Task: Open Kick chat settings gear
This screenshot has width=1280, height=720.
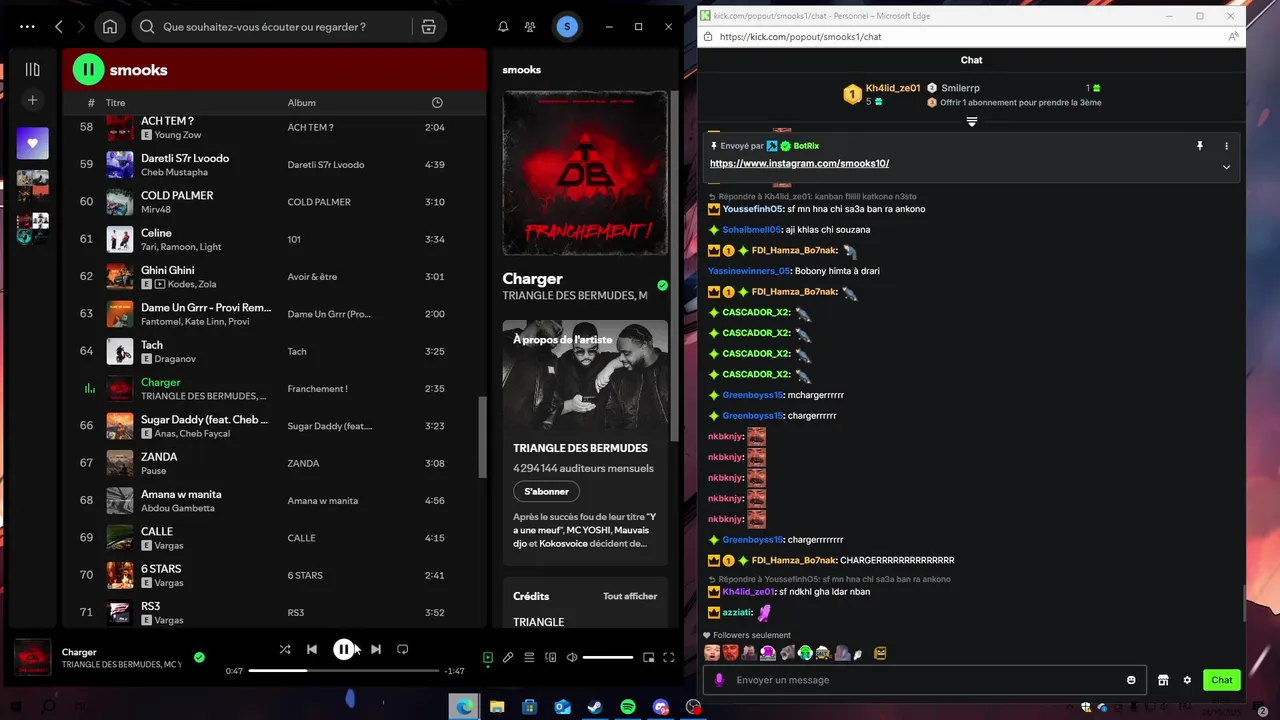Action: [x=1187, y=680]
